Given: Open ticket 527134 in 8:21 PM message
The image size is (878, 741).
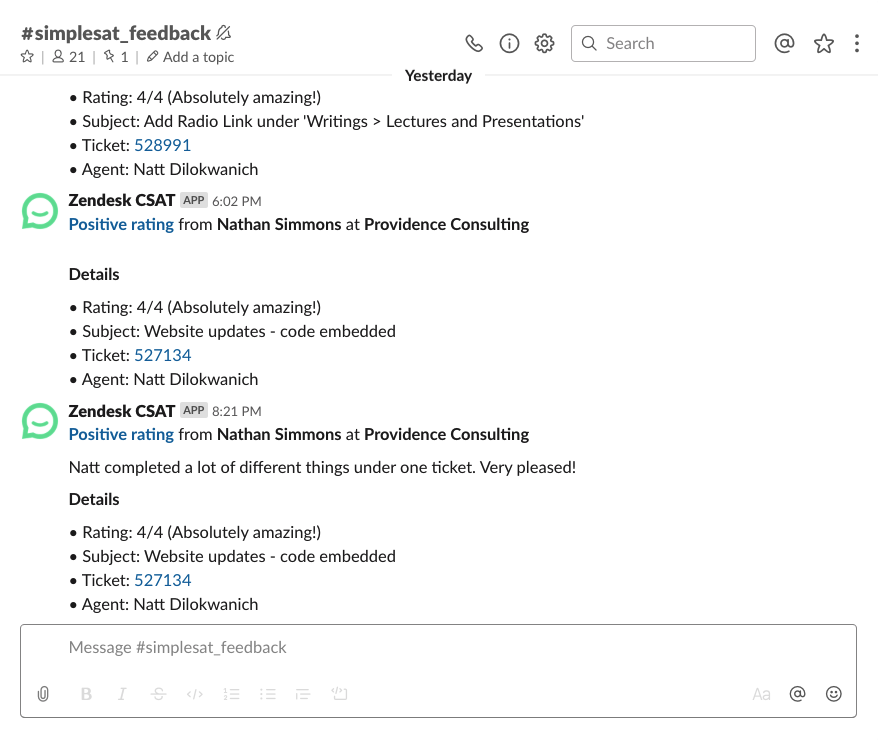Looking at the screenshot, I should click(162, 580).
